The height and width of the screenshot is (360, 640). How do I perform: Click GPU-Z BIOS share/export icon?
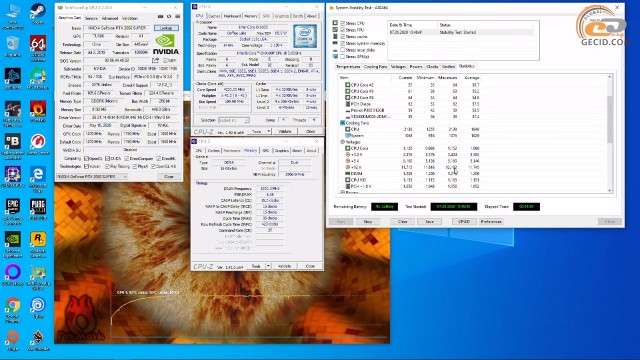click(156, 60)
